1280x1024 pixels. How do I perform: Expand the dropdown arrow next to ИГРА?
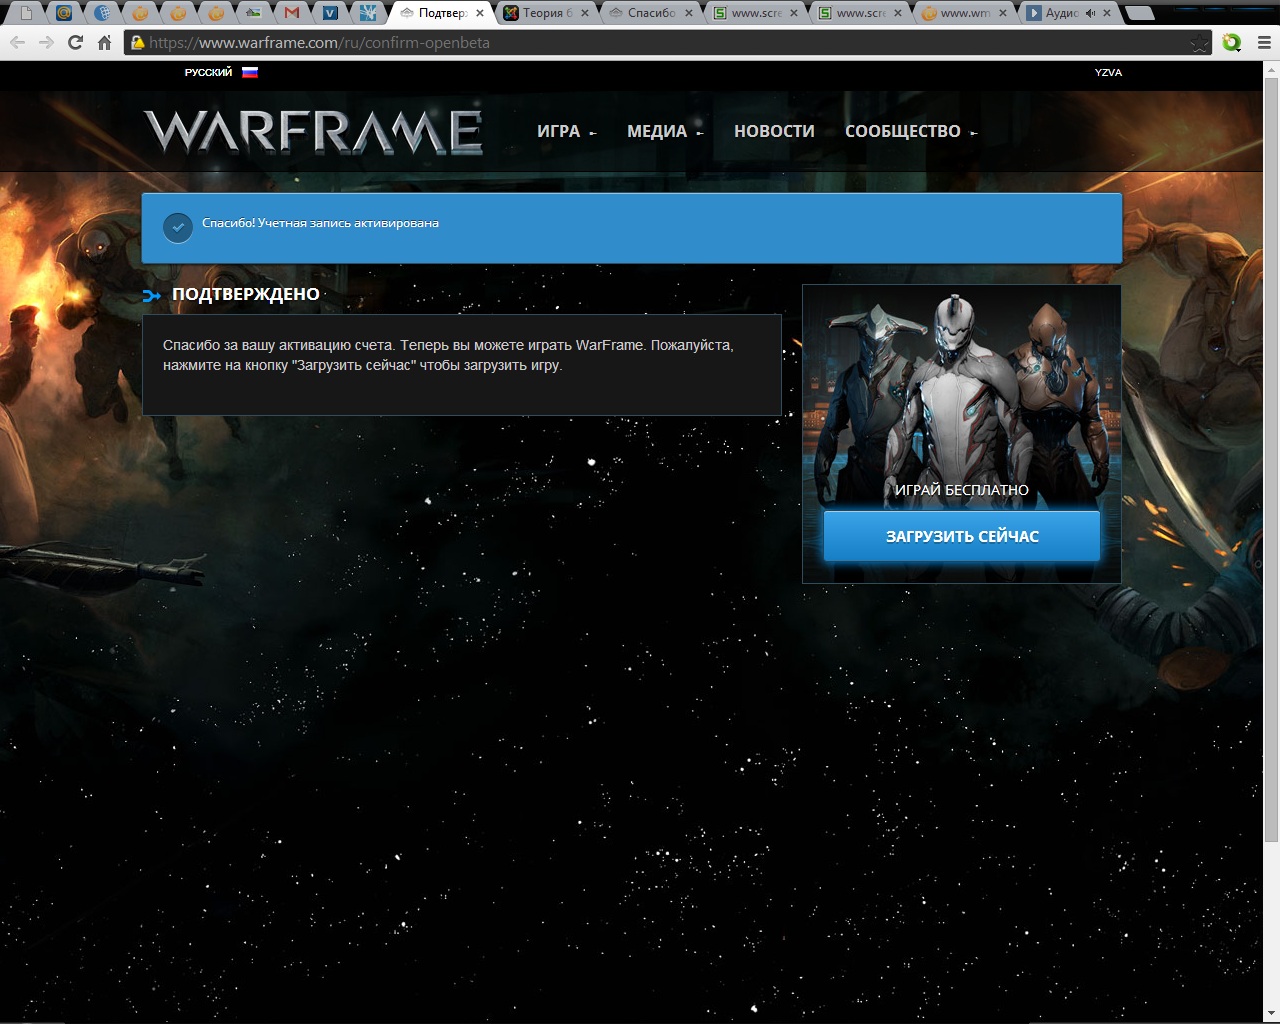593,133
